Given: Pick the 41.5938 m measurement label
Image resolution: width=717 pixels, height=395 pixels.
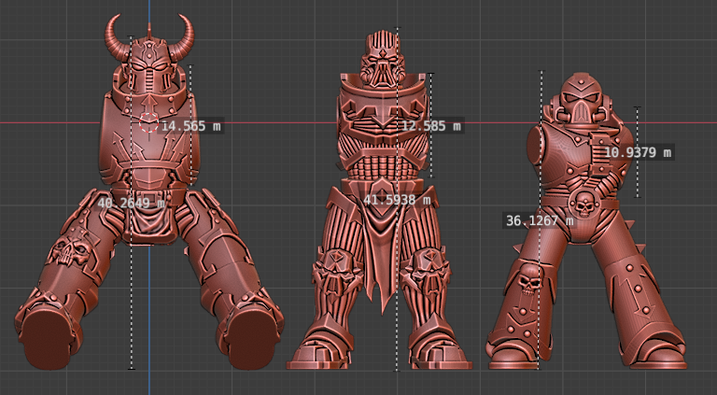Looking at the screenshot, I should (397, 200).
